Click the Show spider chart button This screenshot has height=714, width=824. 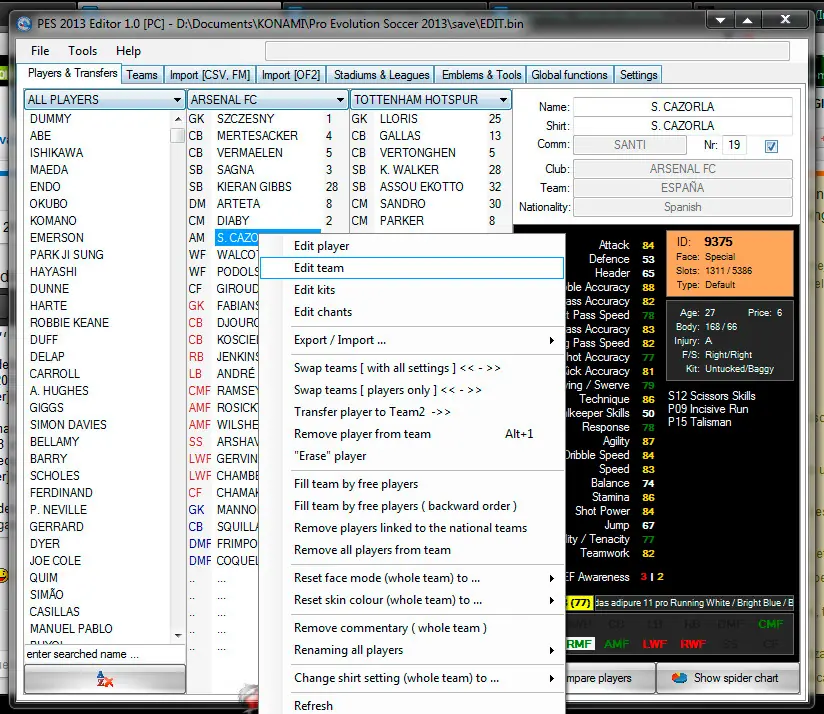(x=728, y=678)
